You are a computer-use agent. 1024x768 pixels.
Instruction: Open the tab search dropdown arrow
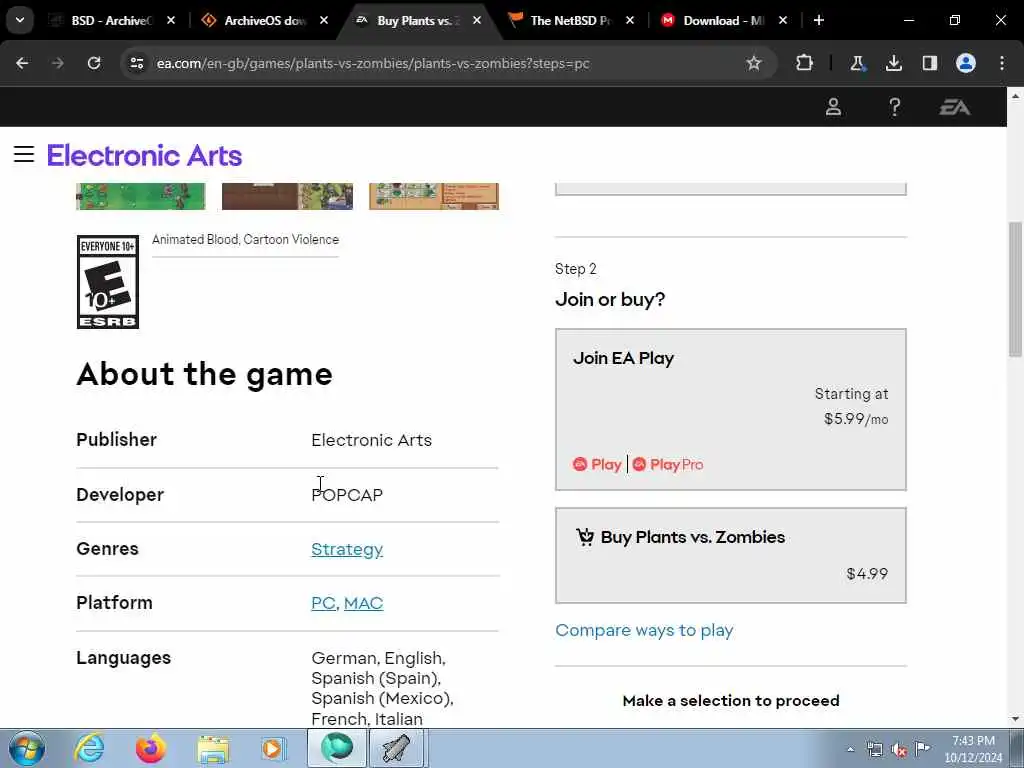(20, 20)
